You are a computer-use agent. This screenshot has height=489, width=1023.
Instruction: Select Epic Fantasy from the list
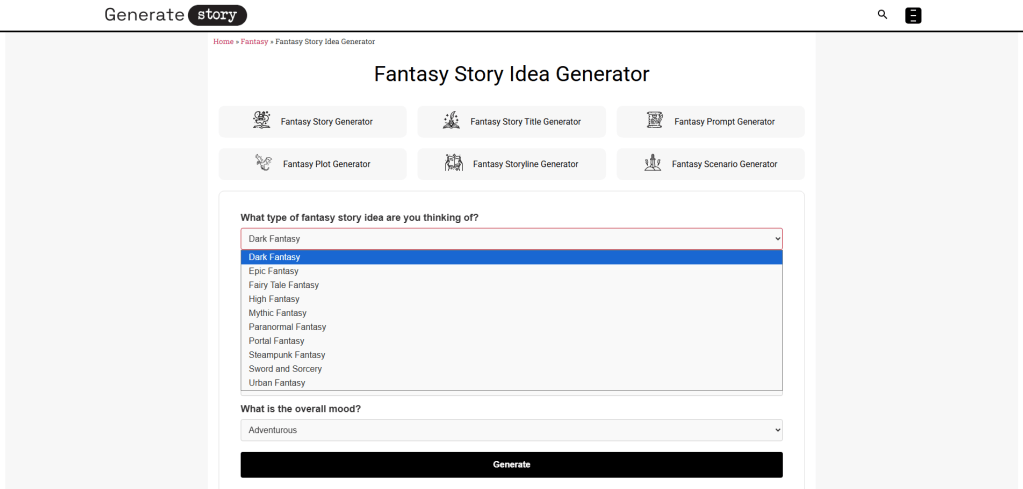click(274, 271)
